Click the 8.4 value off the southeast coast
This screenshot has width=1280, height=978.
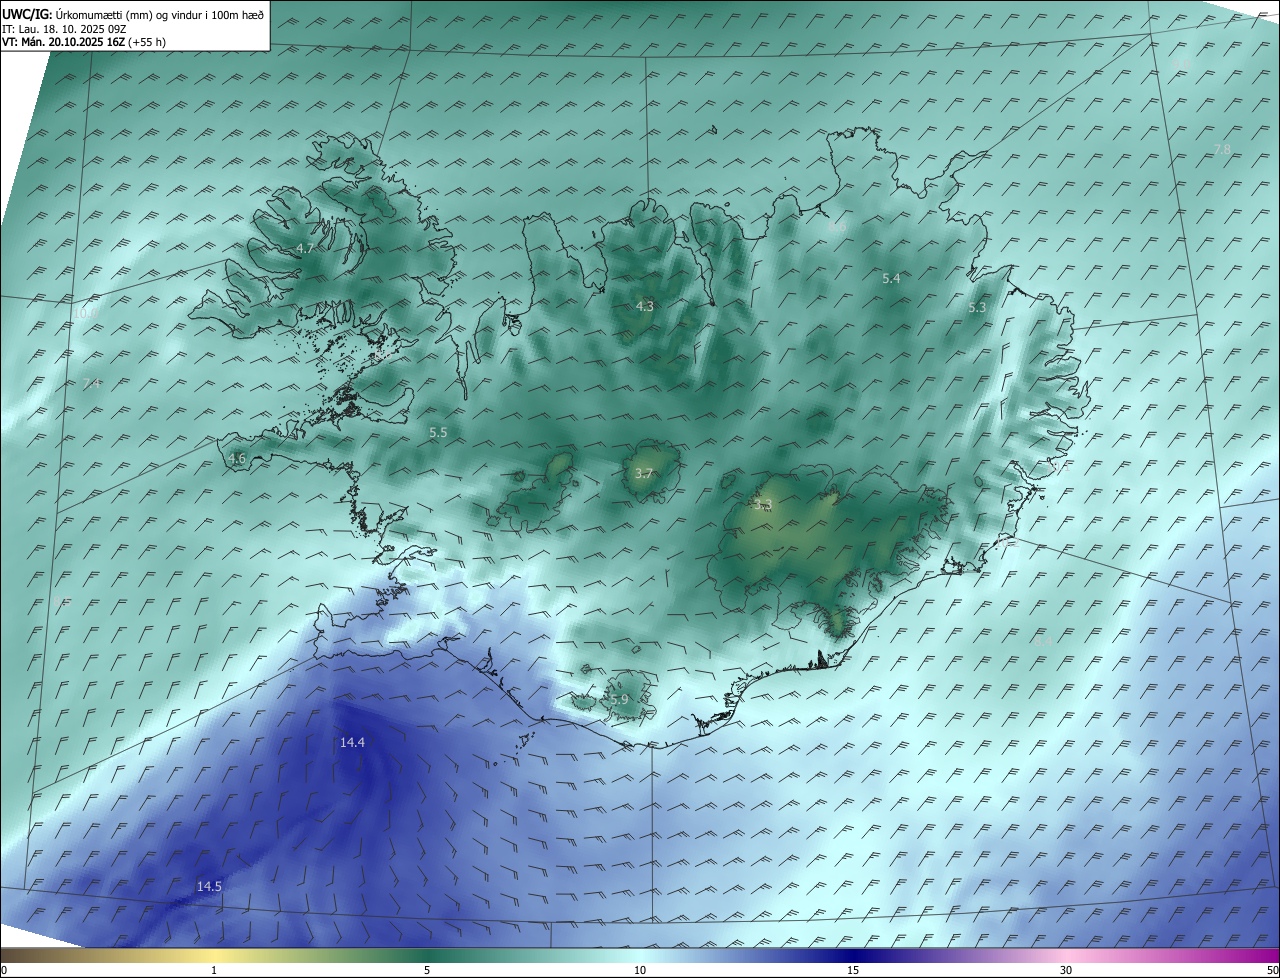point(1042,640)
